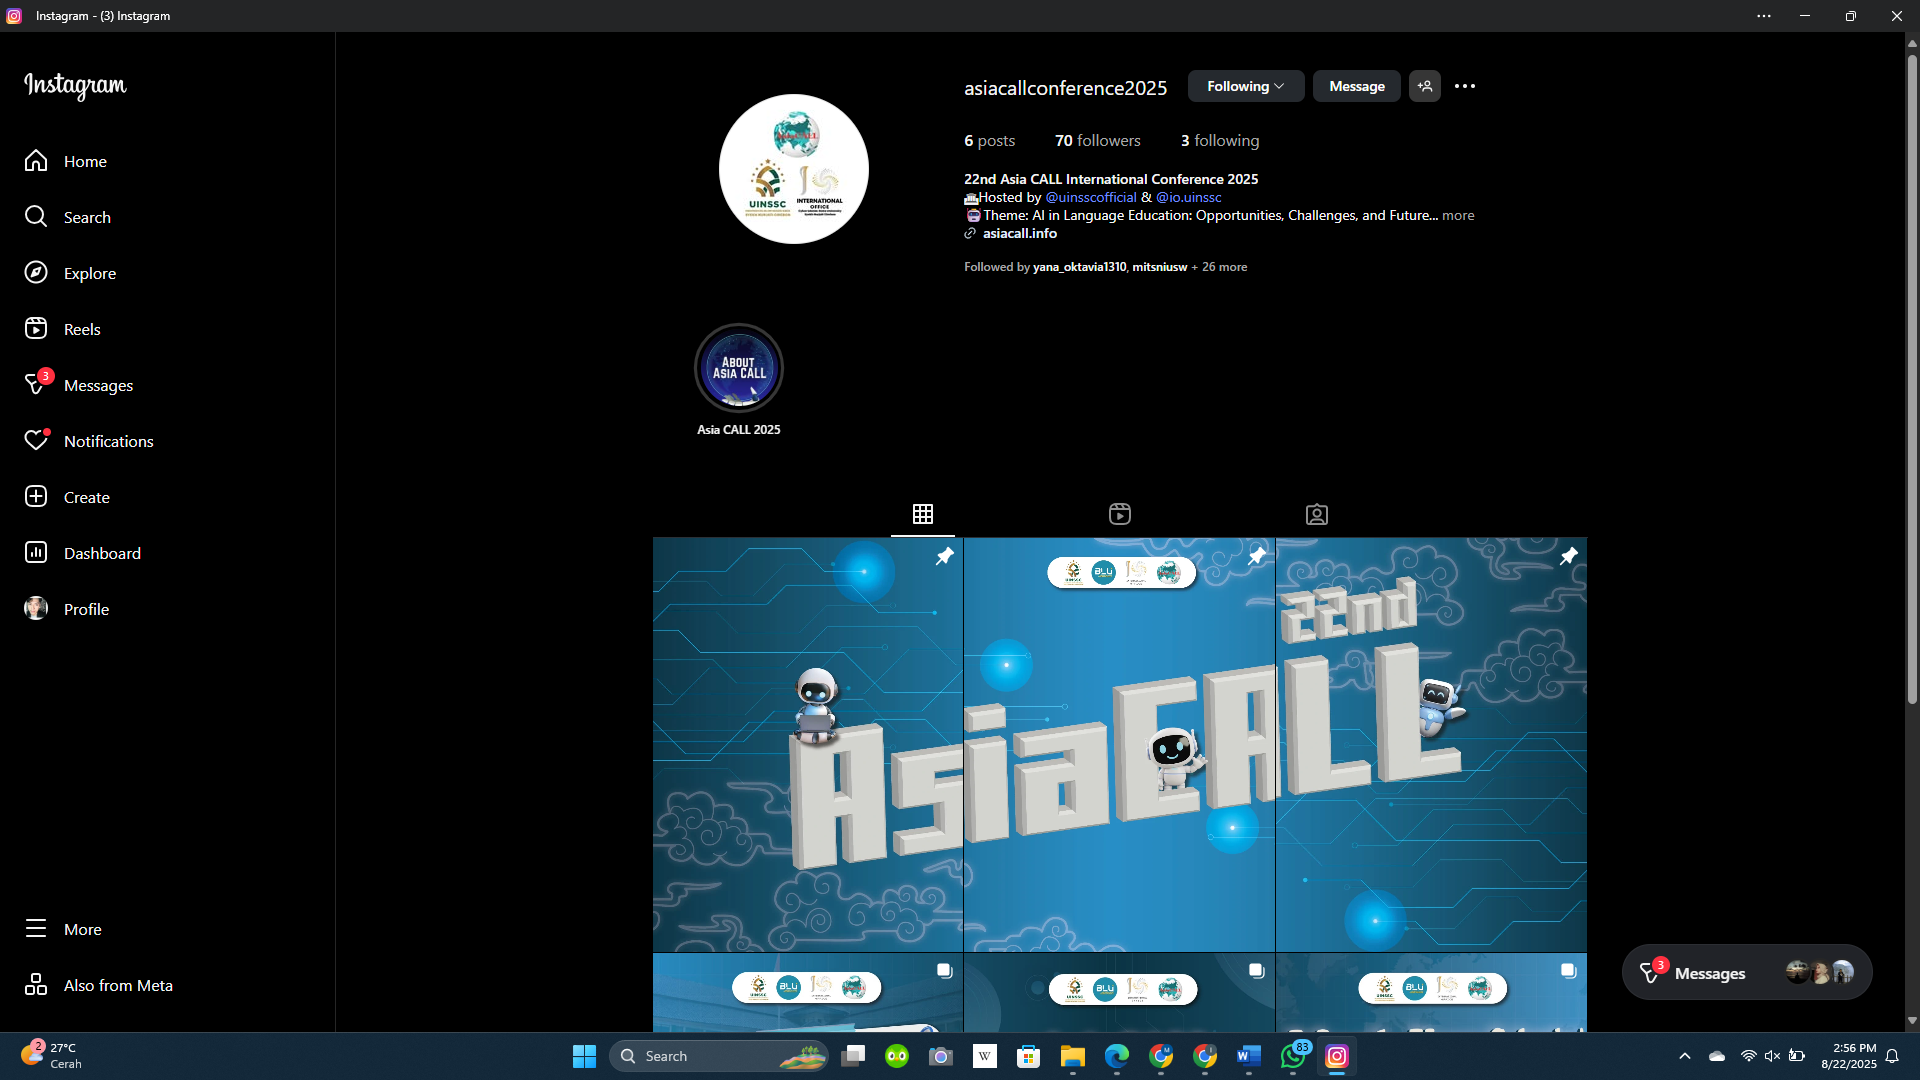Open the Duolingo owl taskbar icon
The height and width of the screenshot is (1080, 1920).
tap(897, 1056)
